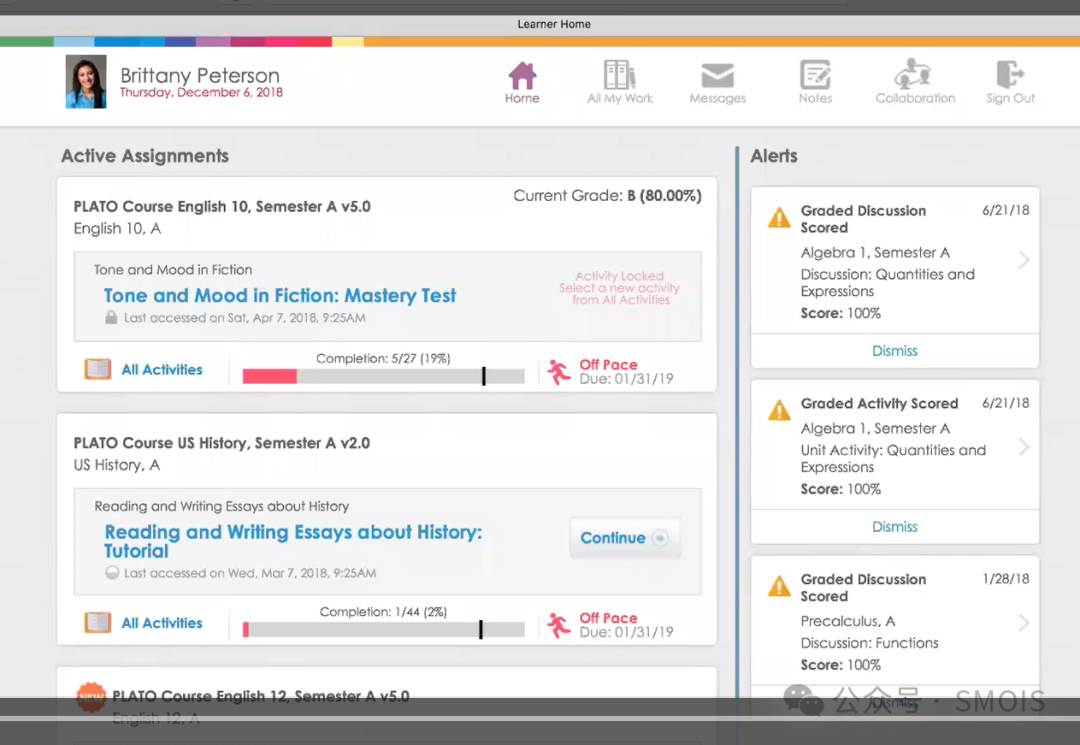This screenshot has height=745, width=1080.
Task: Open All My Work icon
Action: (620, 76)
